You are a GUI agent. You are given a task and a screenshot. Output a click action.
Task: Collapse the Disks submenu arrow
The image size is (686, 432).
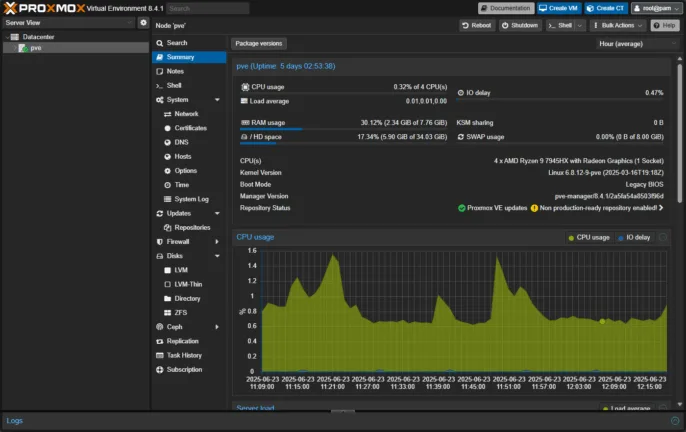pyautogui.click(x=217, y=256)
